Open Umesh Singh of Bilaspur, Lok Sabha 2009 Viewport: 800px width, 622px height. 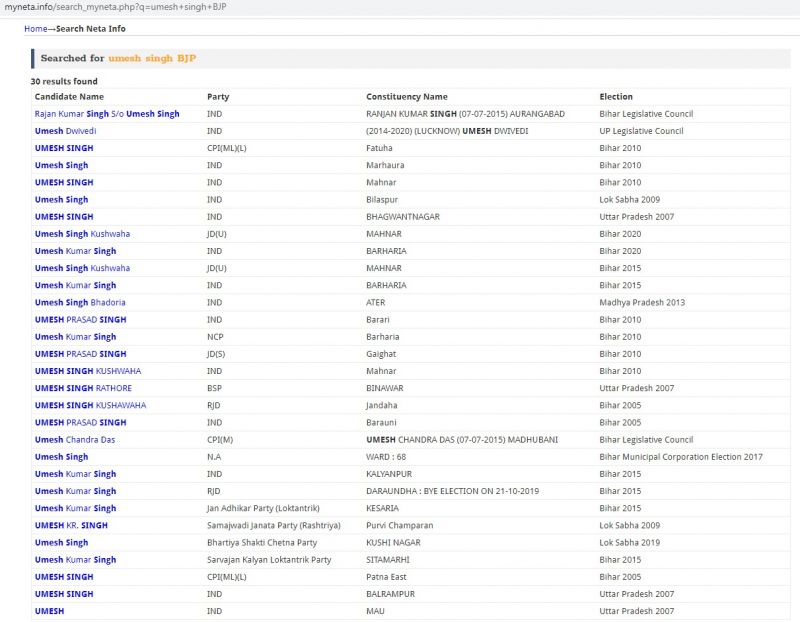click(x=61, y=200)
